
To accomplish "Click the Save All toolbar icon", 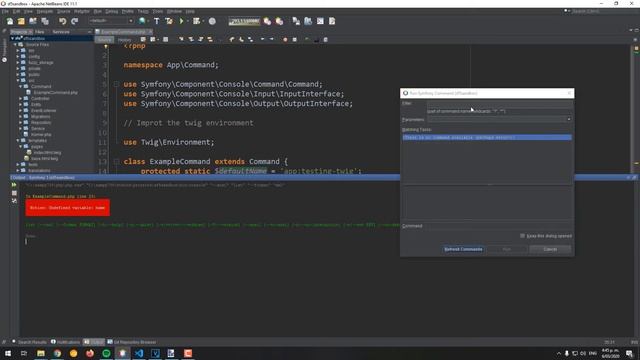I will click(x=44, y=21).
